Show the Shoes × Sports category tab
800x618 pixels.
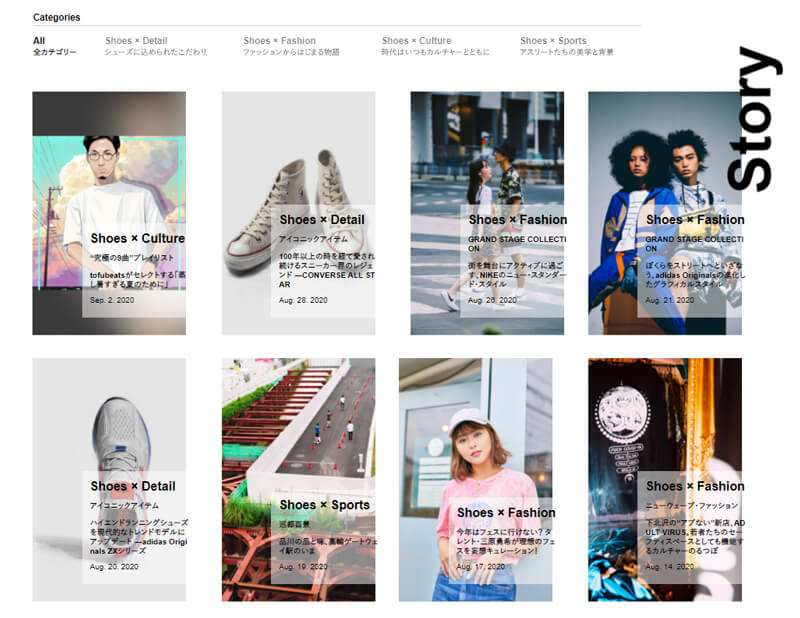pos(566,46)
